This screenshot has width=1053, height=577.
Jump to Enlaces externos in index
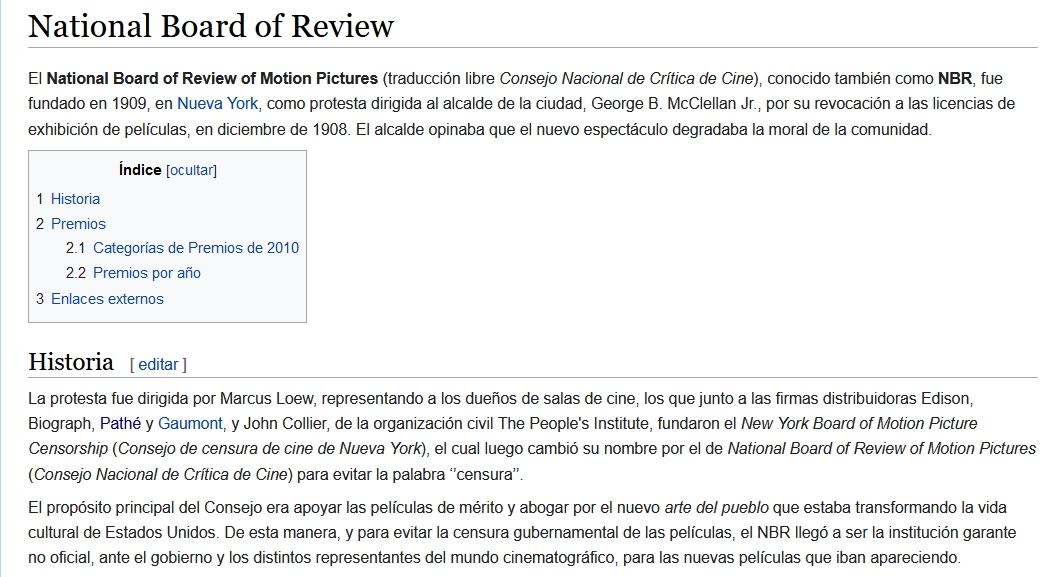pyautogui.click(x=107, y=299)
